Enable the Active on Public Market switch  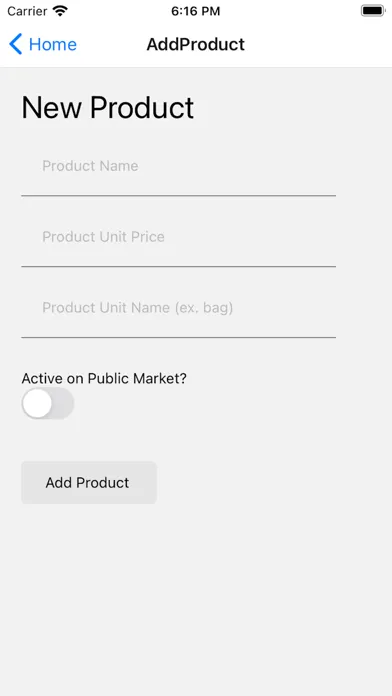click(48, 403)
